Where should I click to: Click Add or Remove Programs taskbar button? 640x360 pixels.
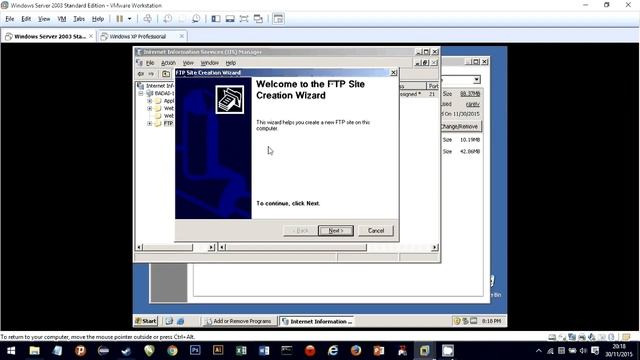click(239, 321)
